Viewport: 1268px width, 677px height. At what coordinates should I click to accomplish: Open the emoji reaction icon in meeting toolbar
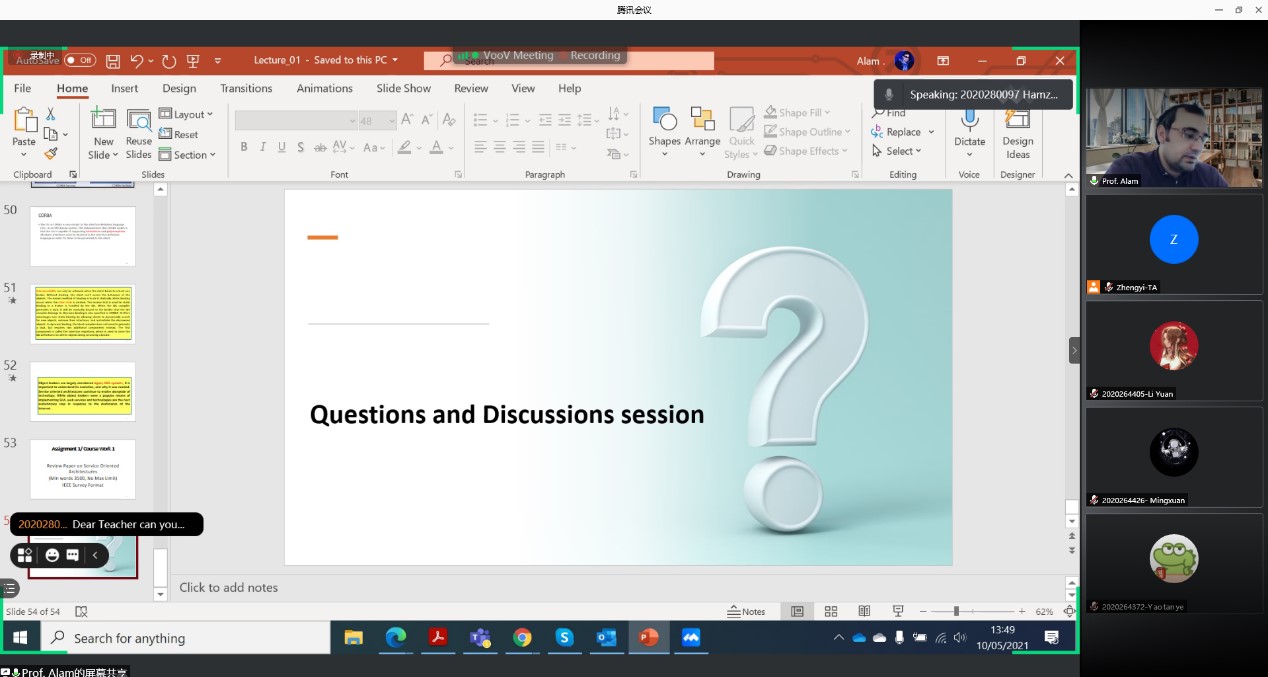(52, 555)
